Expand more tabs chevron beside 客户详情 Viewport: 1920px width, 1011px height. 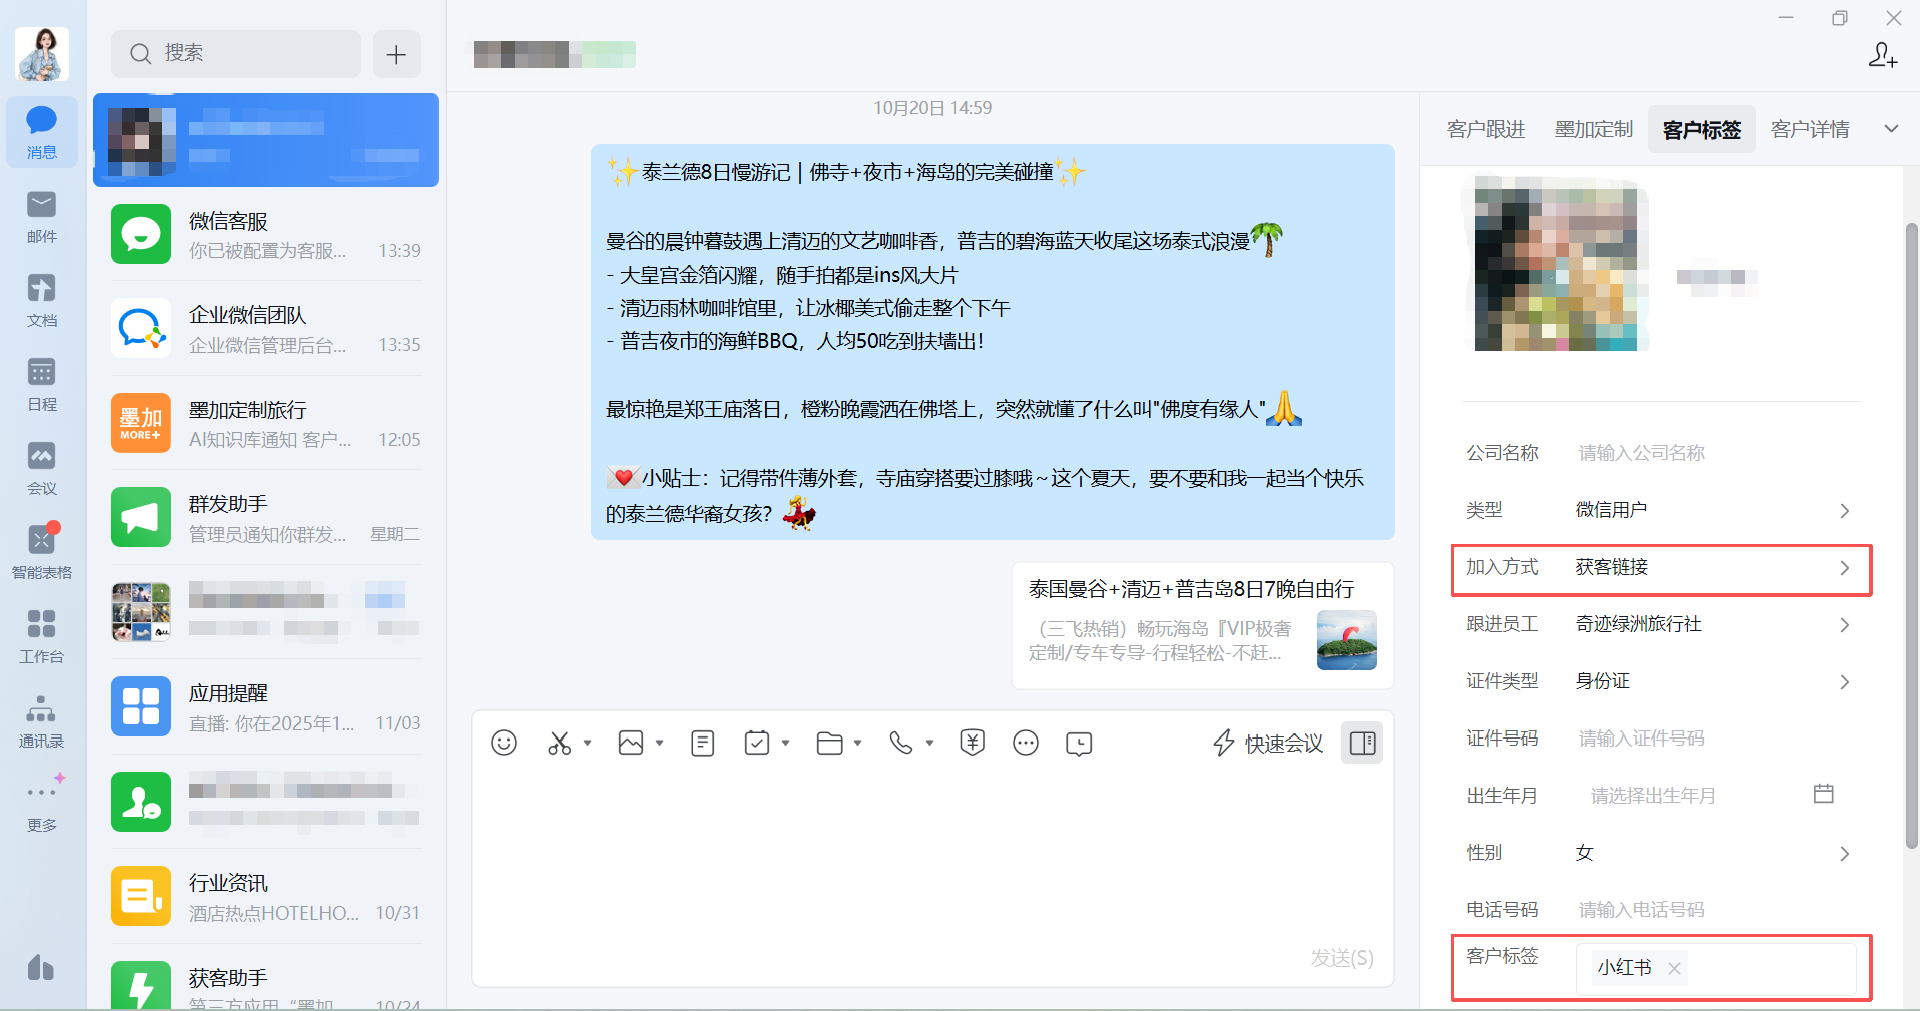(1891, 129)
